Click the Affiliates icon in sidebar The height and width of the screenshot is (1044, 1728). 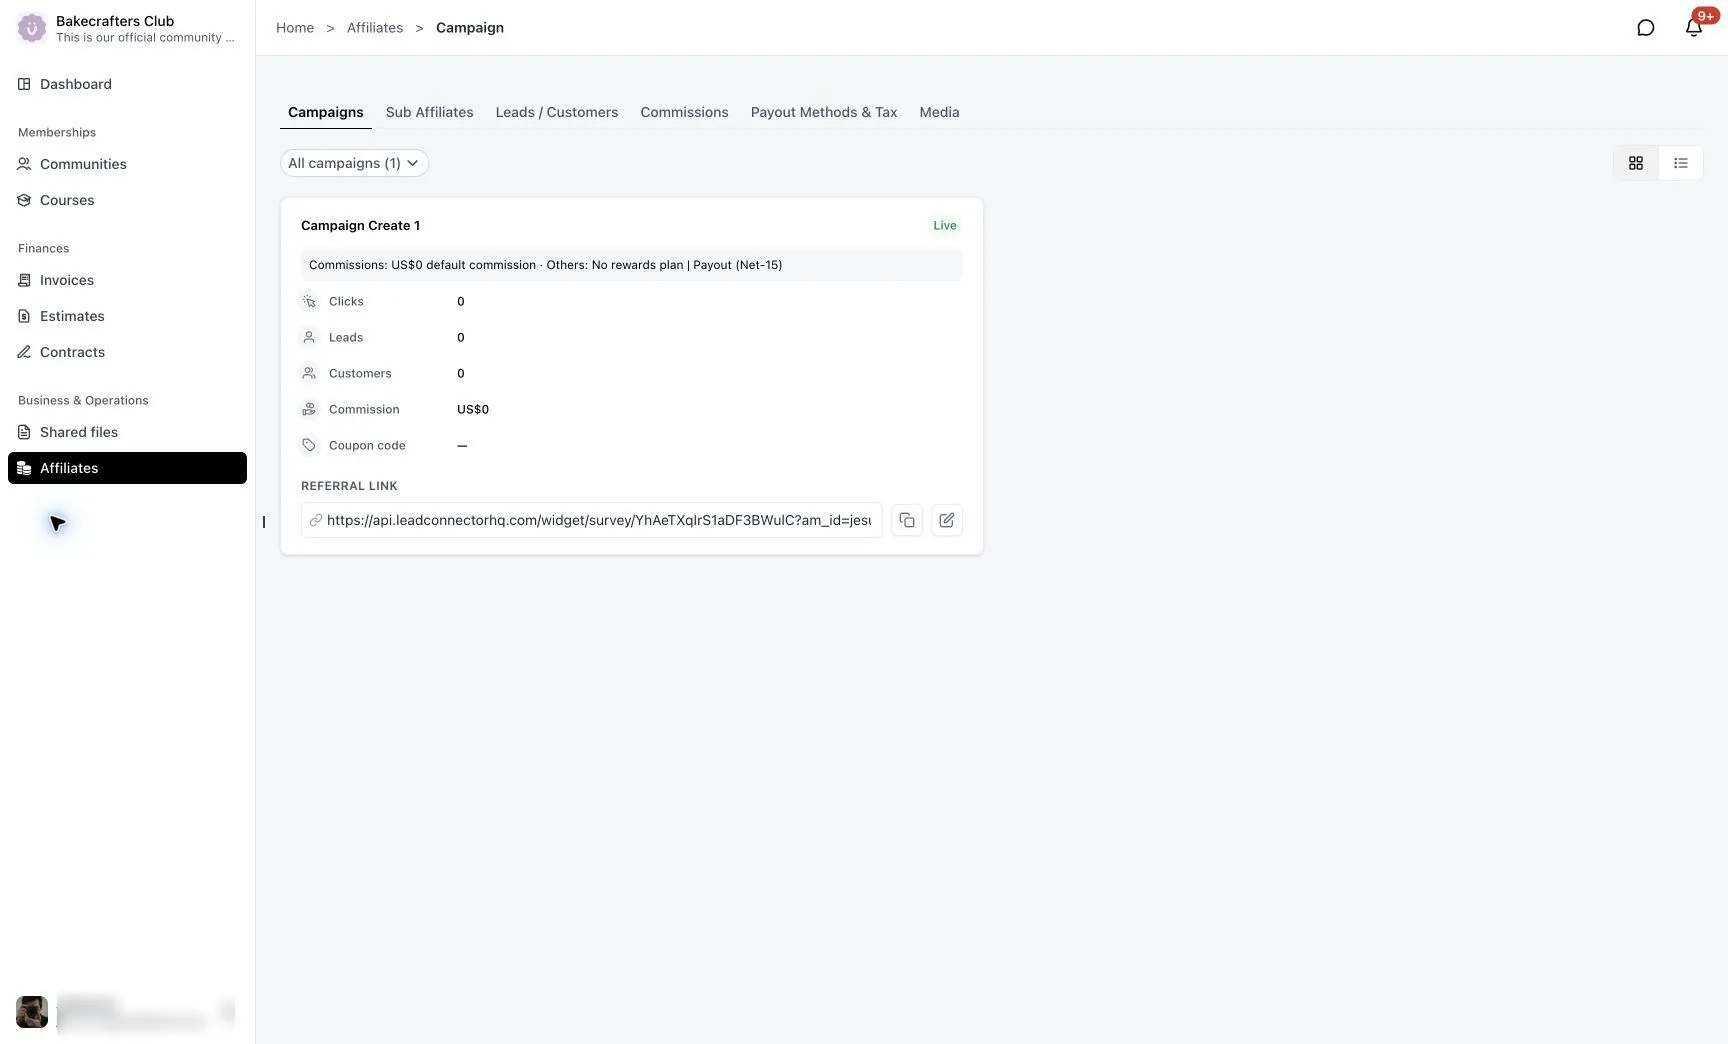tap(24, 468)
